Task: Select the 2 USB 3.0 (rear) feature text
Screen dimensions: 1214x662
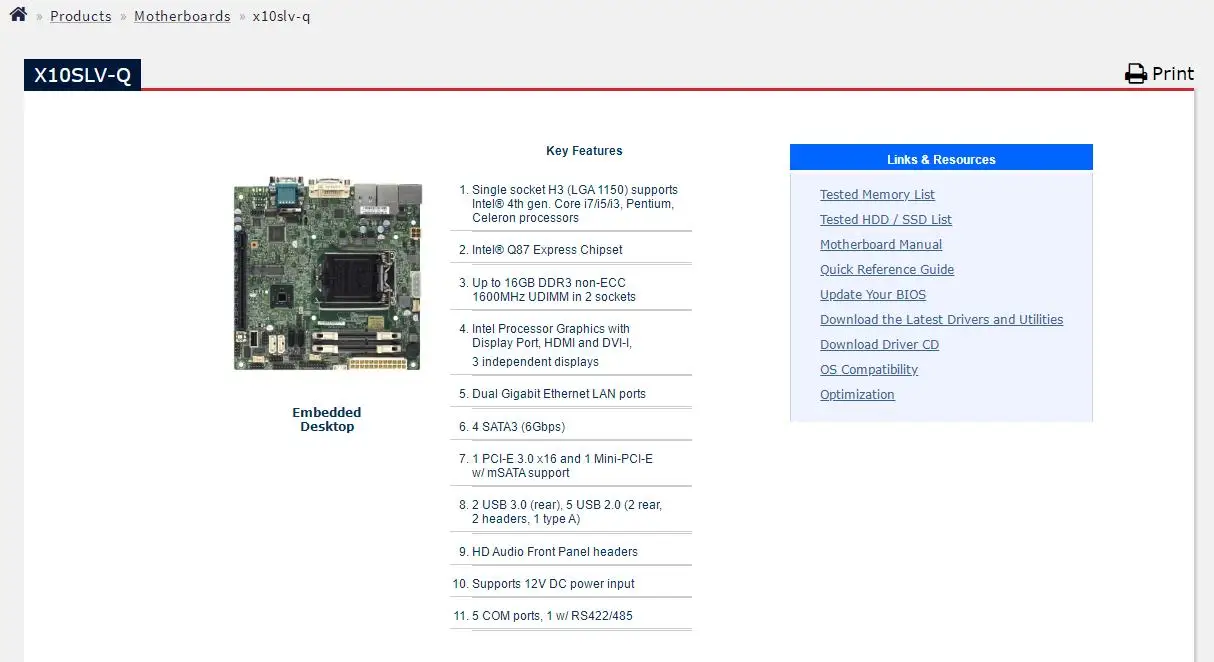Action: (567, 512)
